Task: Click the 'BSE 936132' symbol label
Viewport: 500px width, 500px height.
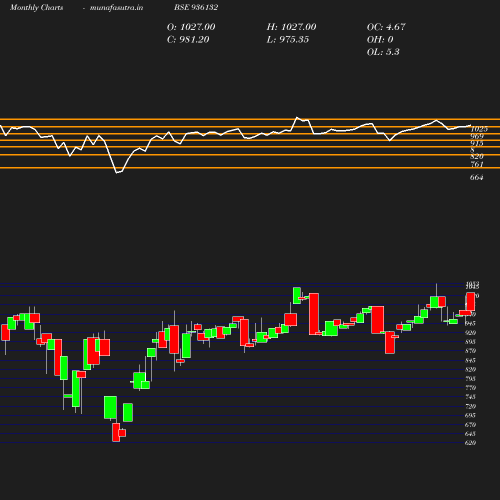Action: point(196,7)
